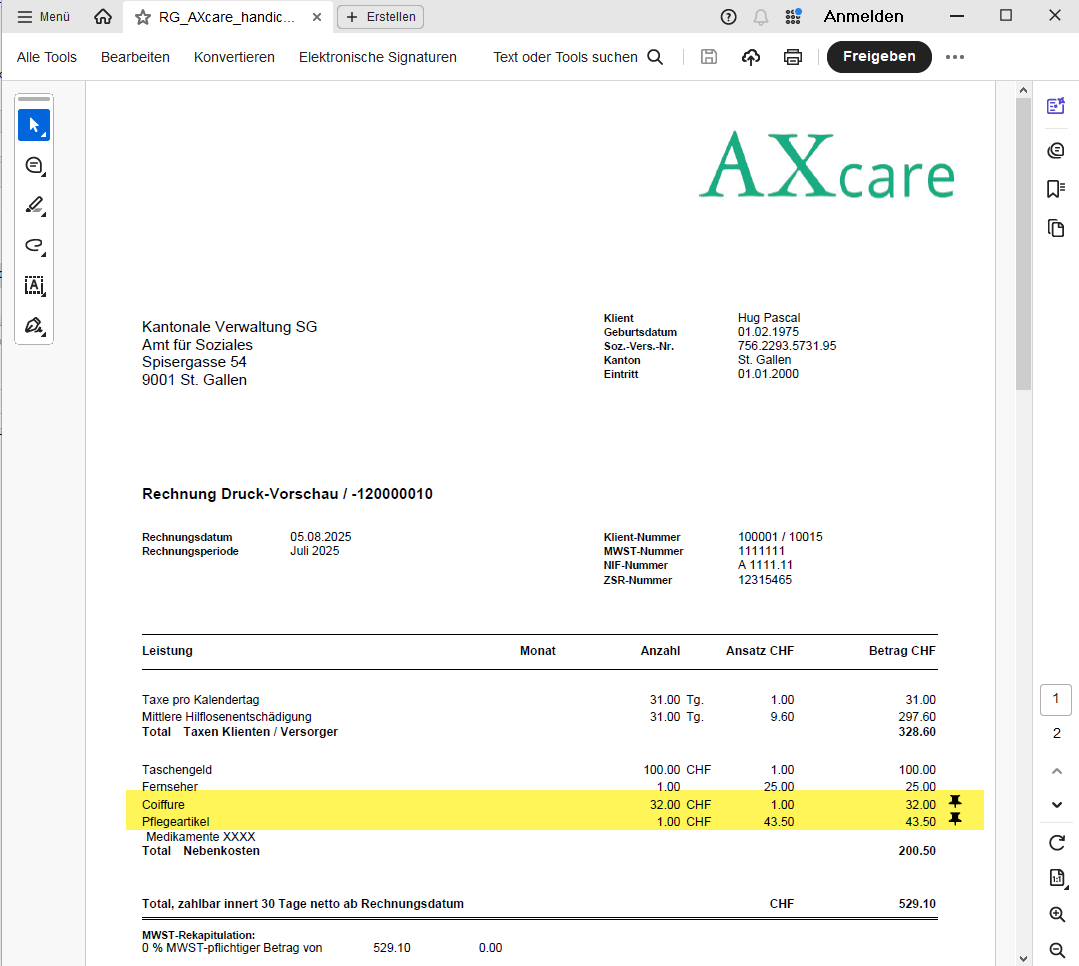Open the comment tool in left toolbar
1079x966 pixels.
click(34, 166)
